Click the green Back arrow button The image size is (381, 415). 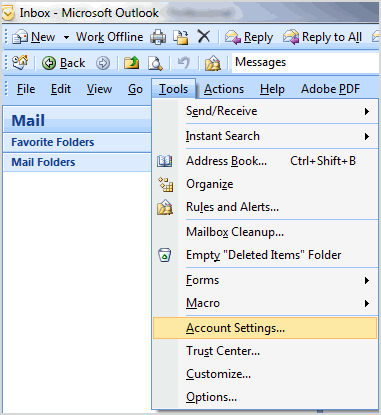(x=63, y=63)
